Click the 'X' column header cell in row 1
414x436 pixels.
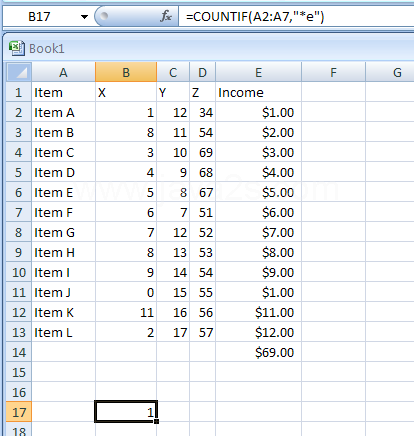click(126, 92)
